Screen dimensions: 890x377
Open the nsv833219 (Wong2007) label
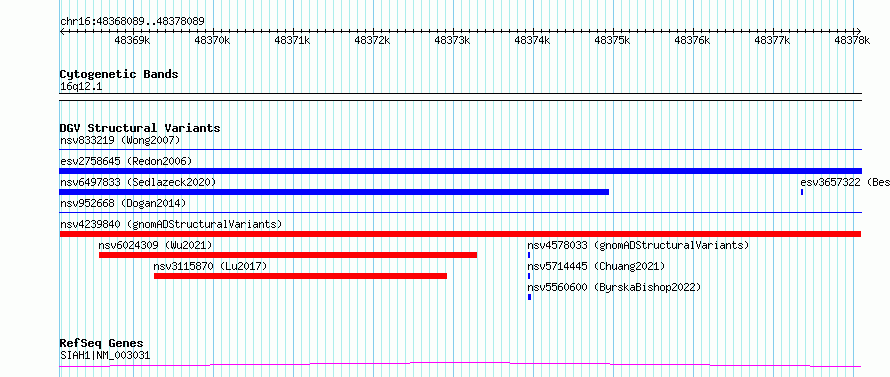[x=120, y=140]
